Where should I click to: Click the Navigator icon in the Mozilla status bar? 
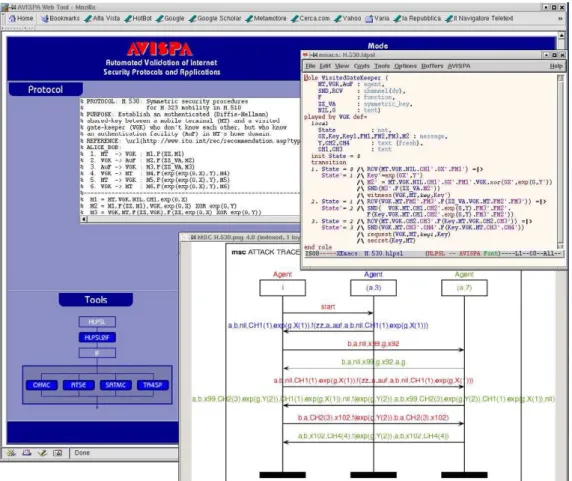point(11,453)
